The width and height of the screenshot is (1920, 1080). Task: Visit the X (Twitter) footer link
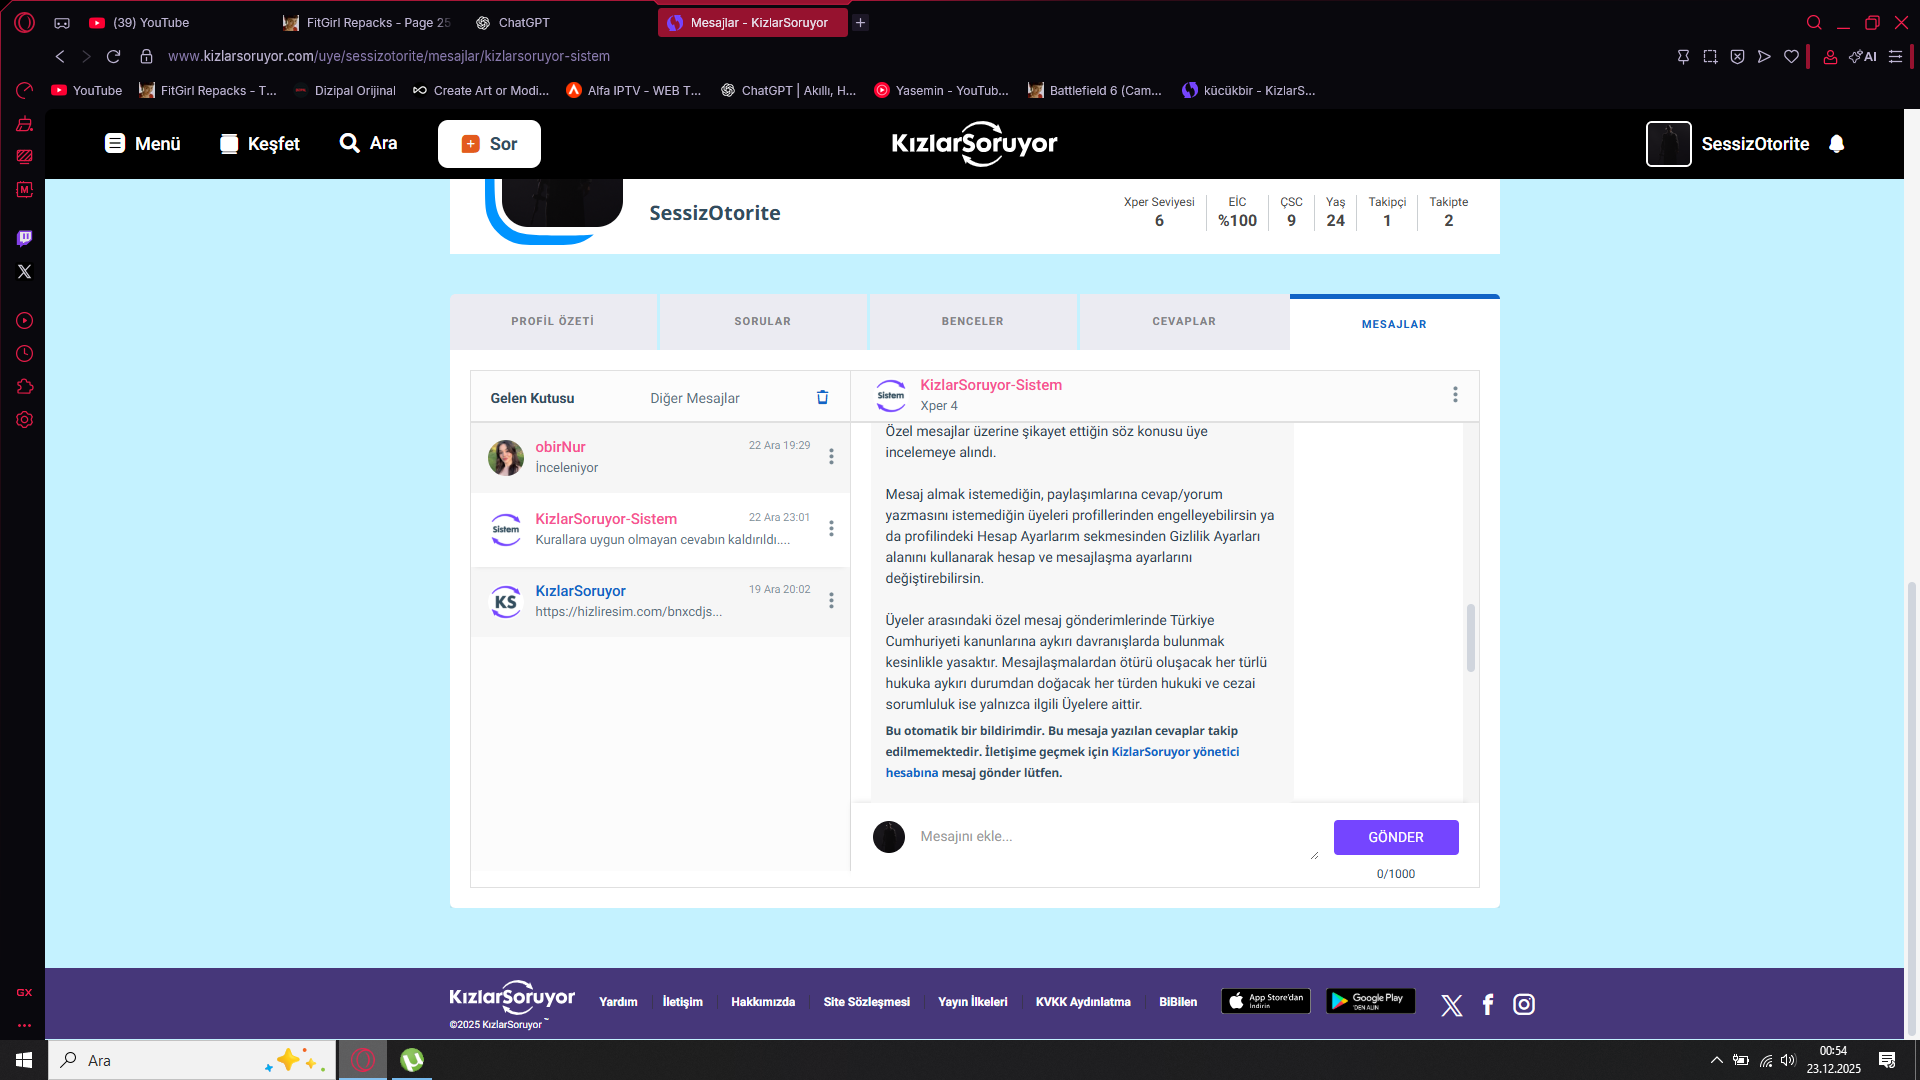1452,1005
